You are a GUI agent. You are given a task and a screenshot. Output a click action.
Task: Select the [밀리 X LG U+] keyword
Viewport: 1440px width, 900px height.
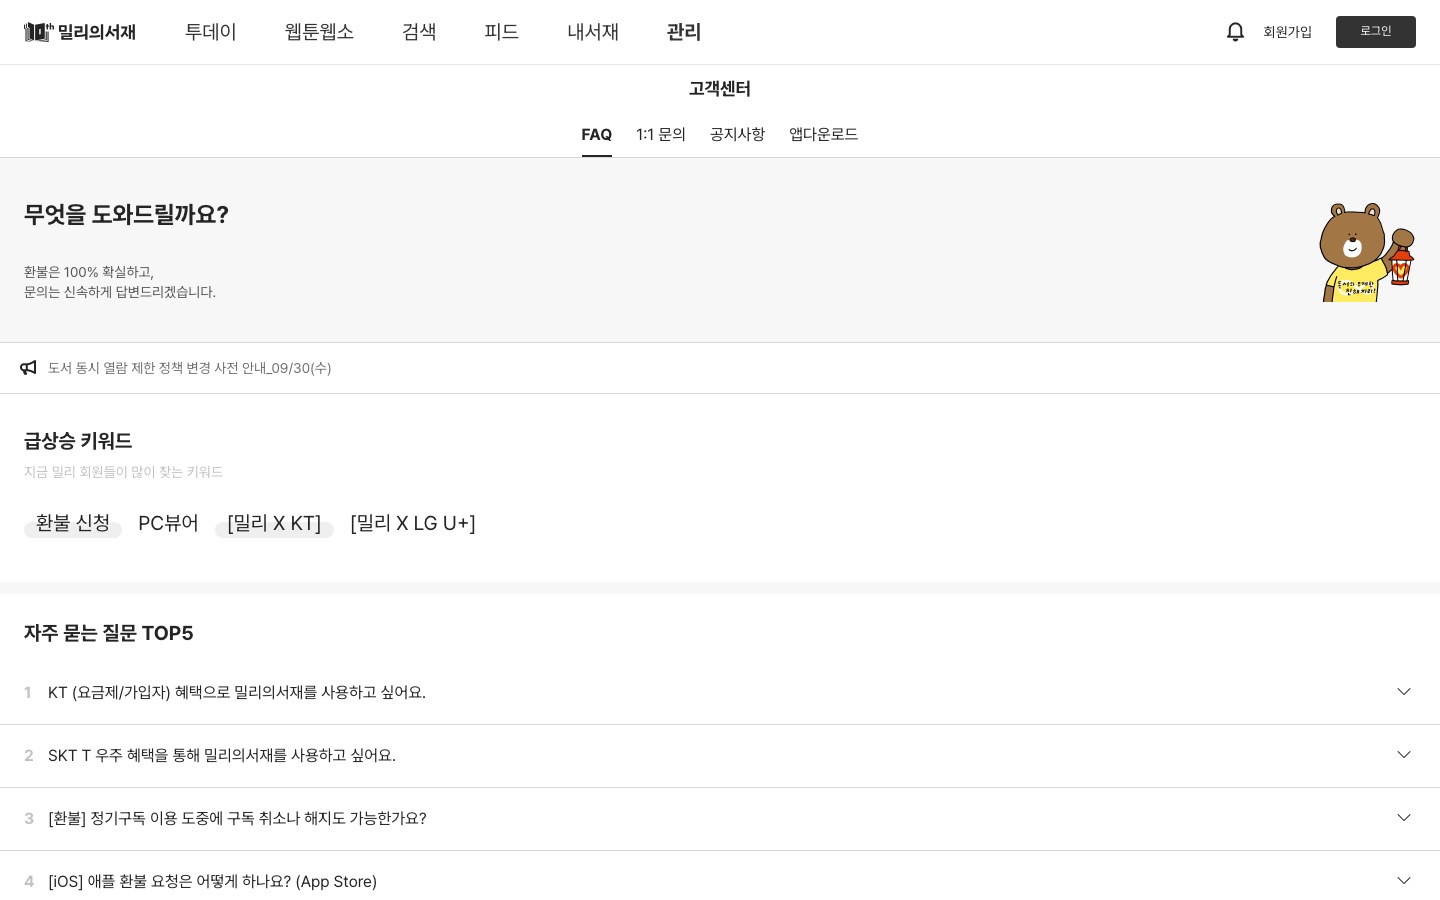(413, 524)
